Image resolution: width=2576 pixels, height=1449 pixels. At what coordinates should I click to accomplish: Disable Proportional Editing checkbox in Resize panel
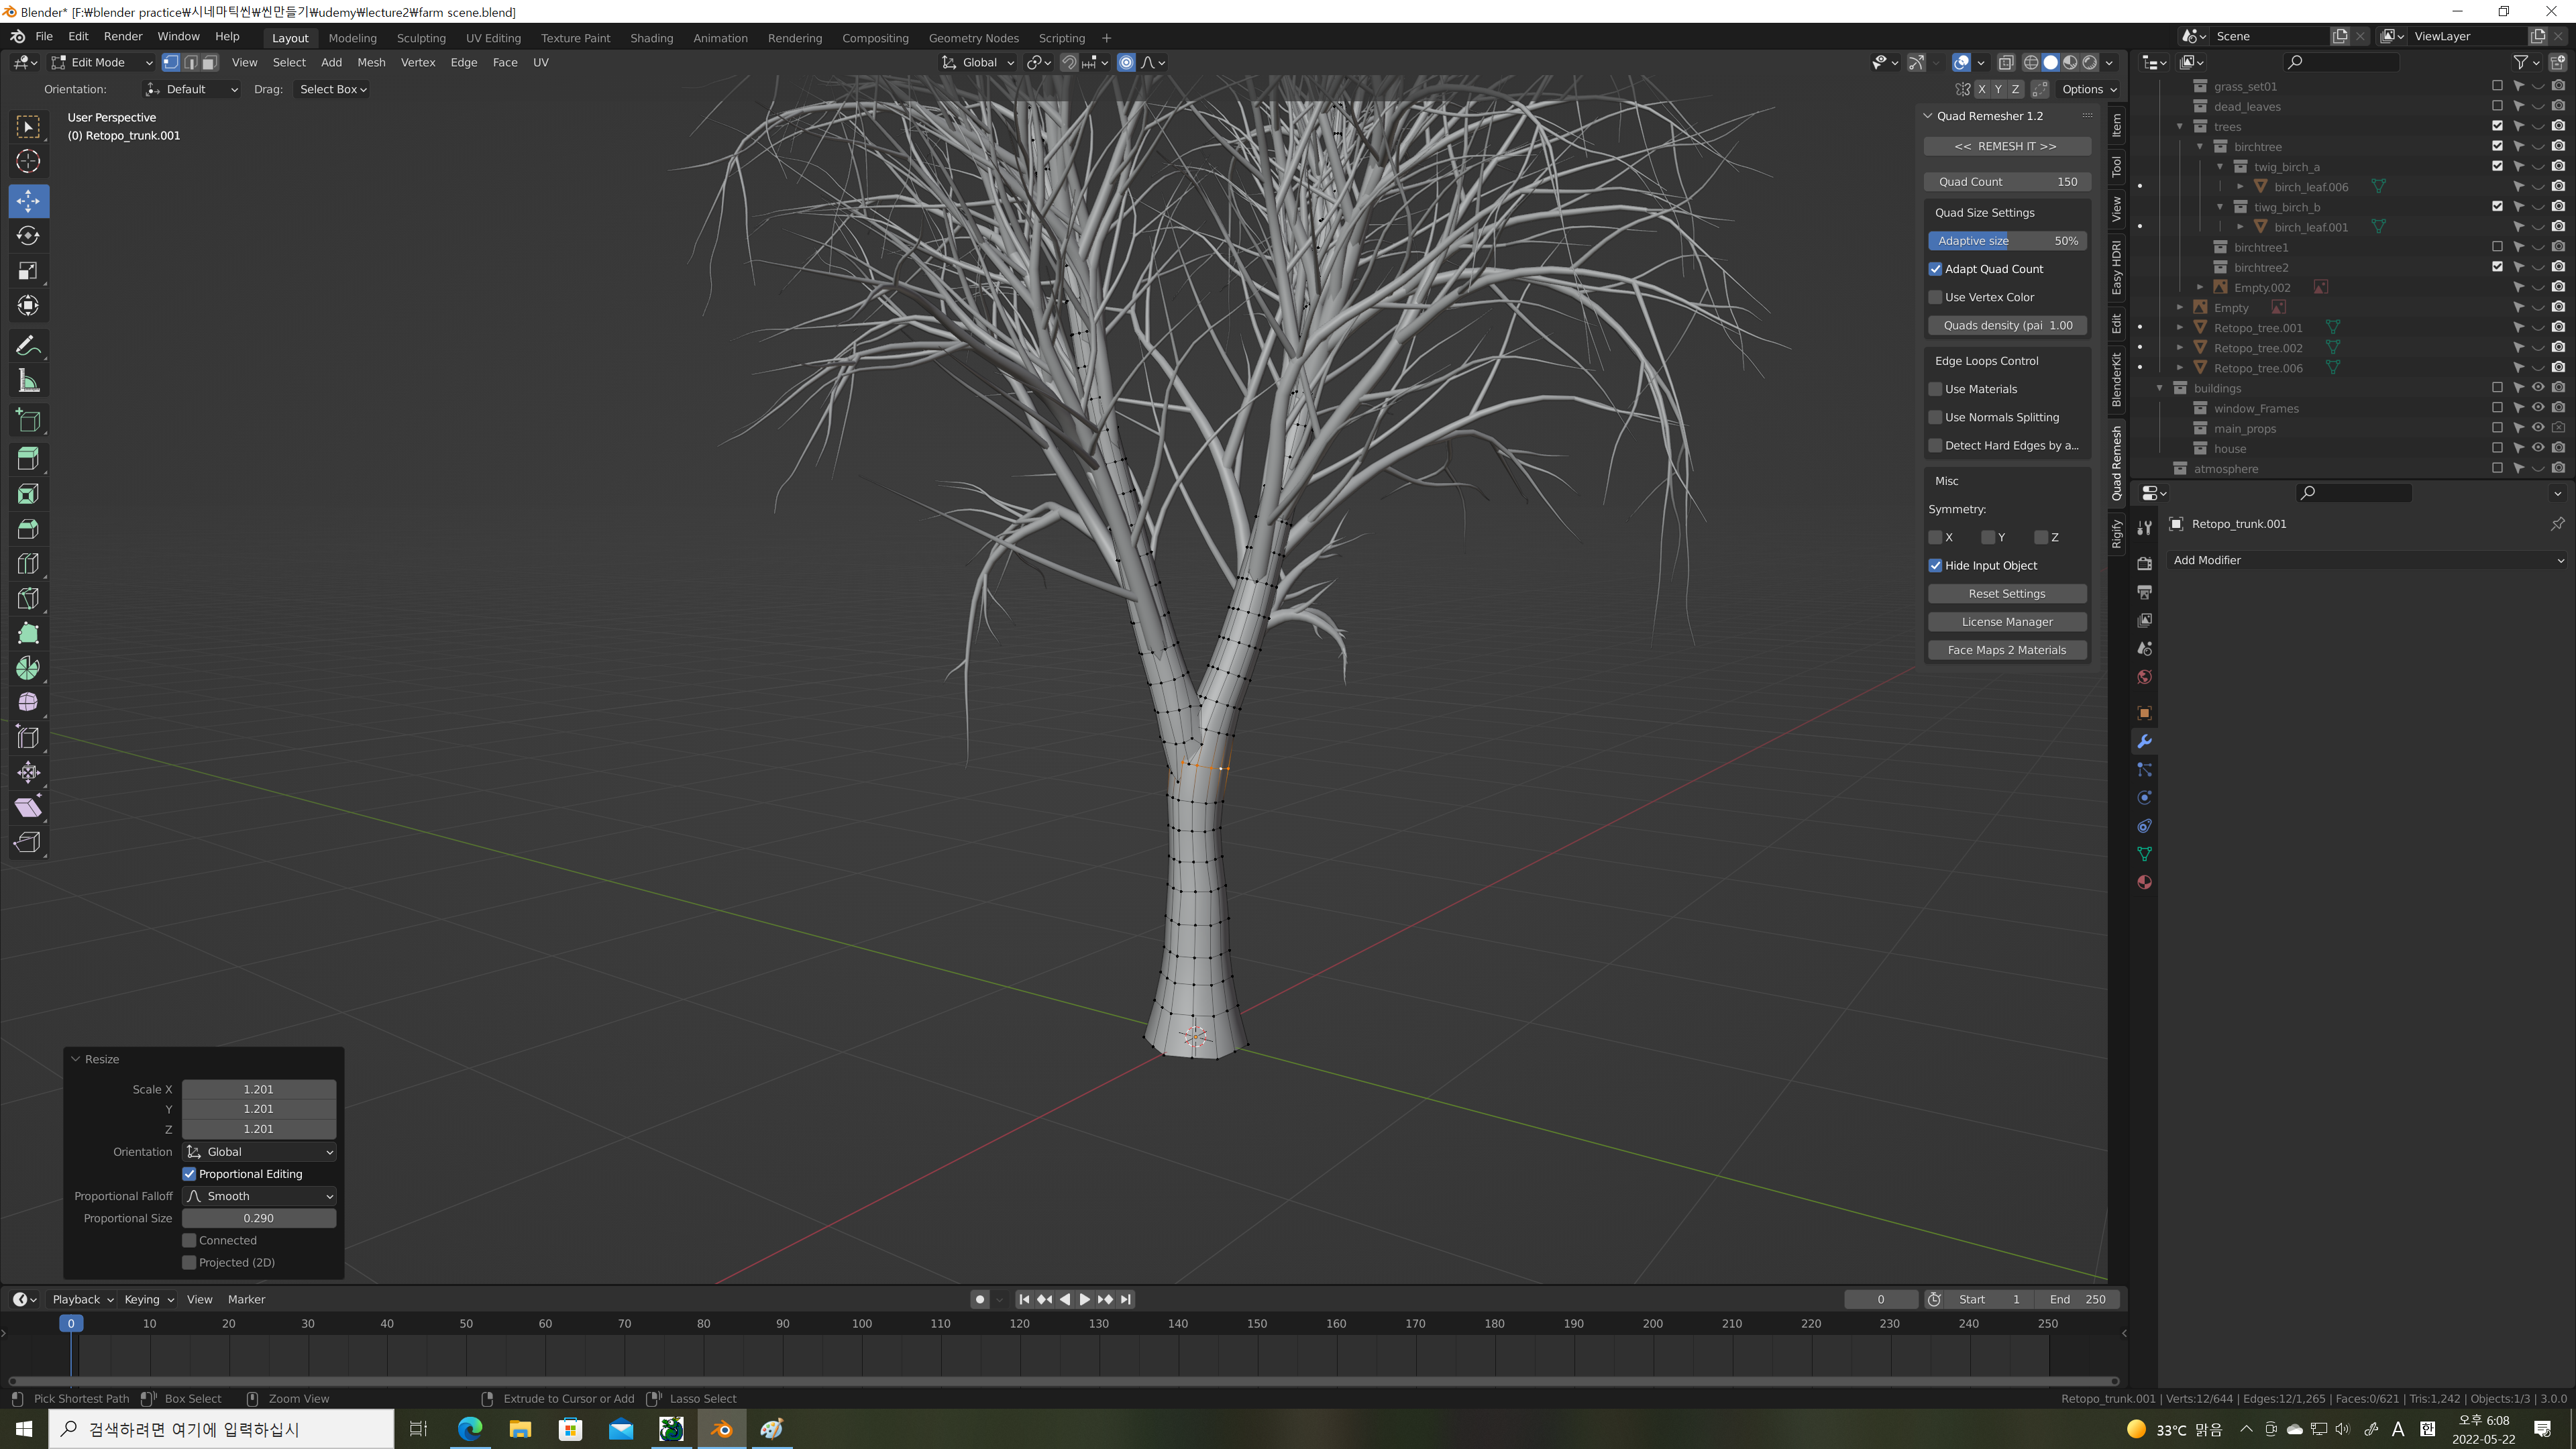pos(189,1174)
